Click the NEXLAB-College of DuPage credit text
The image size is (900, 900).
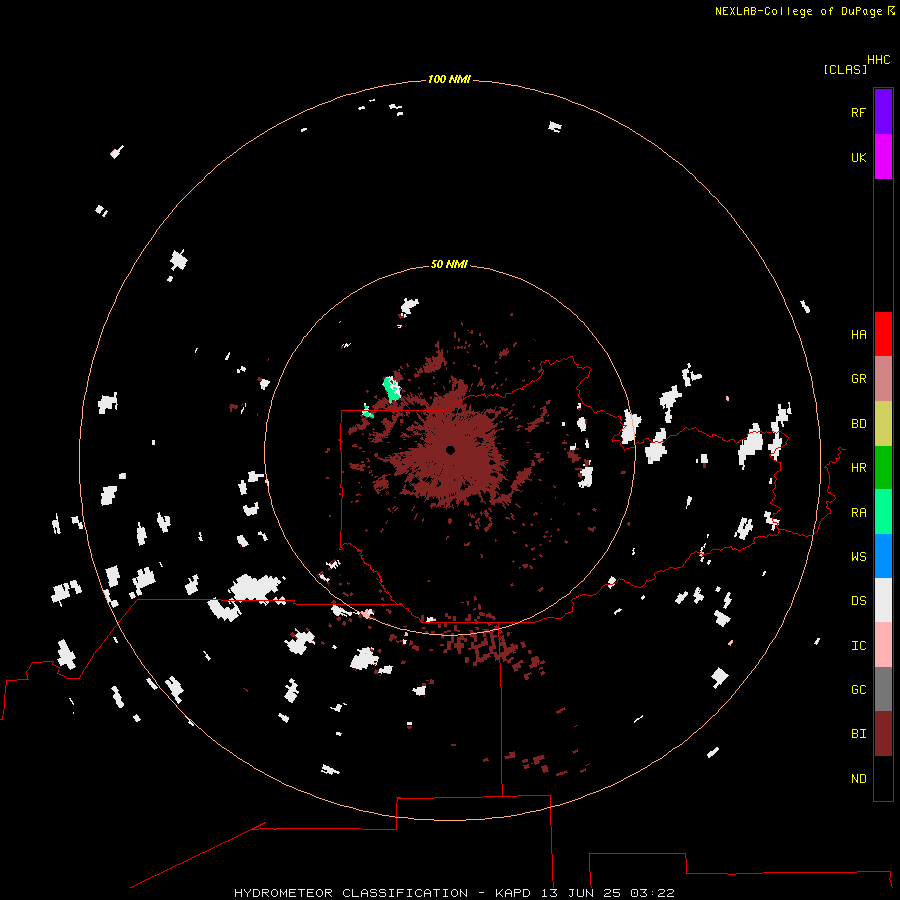point(798,11)
